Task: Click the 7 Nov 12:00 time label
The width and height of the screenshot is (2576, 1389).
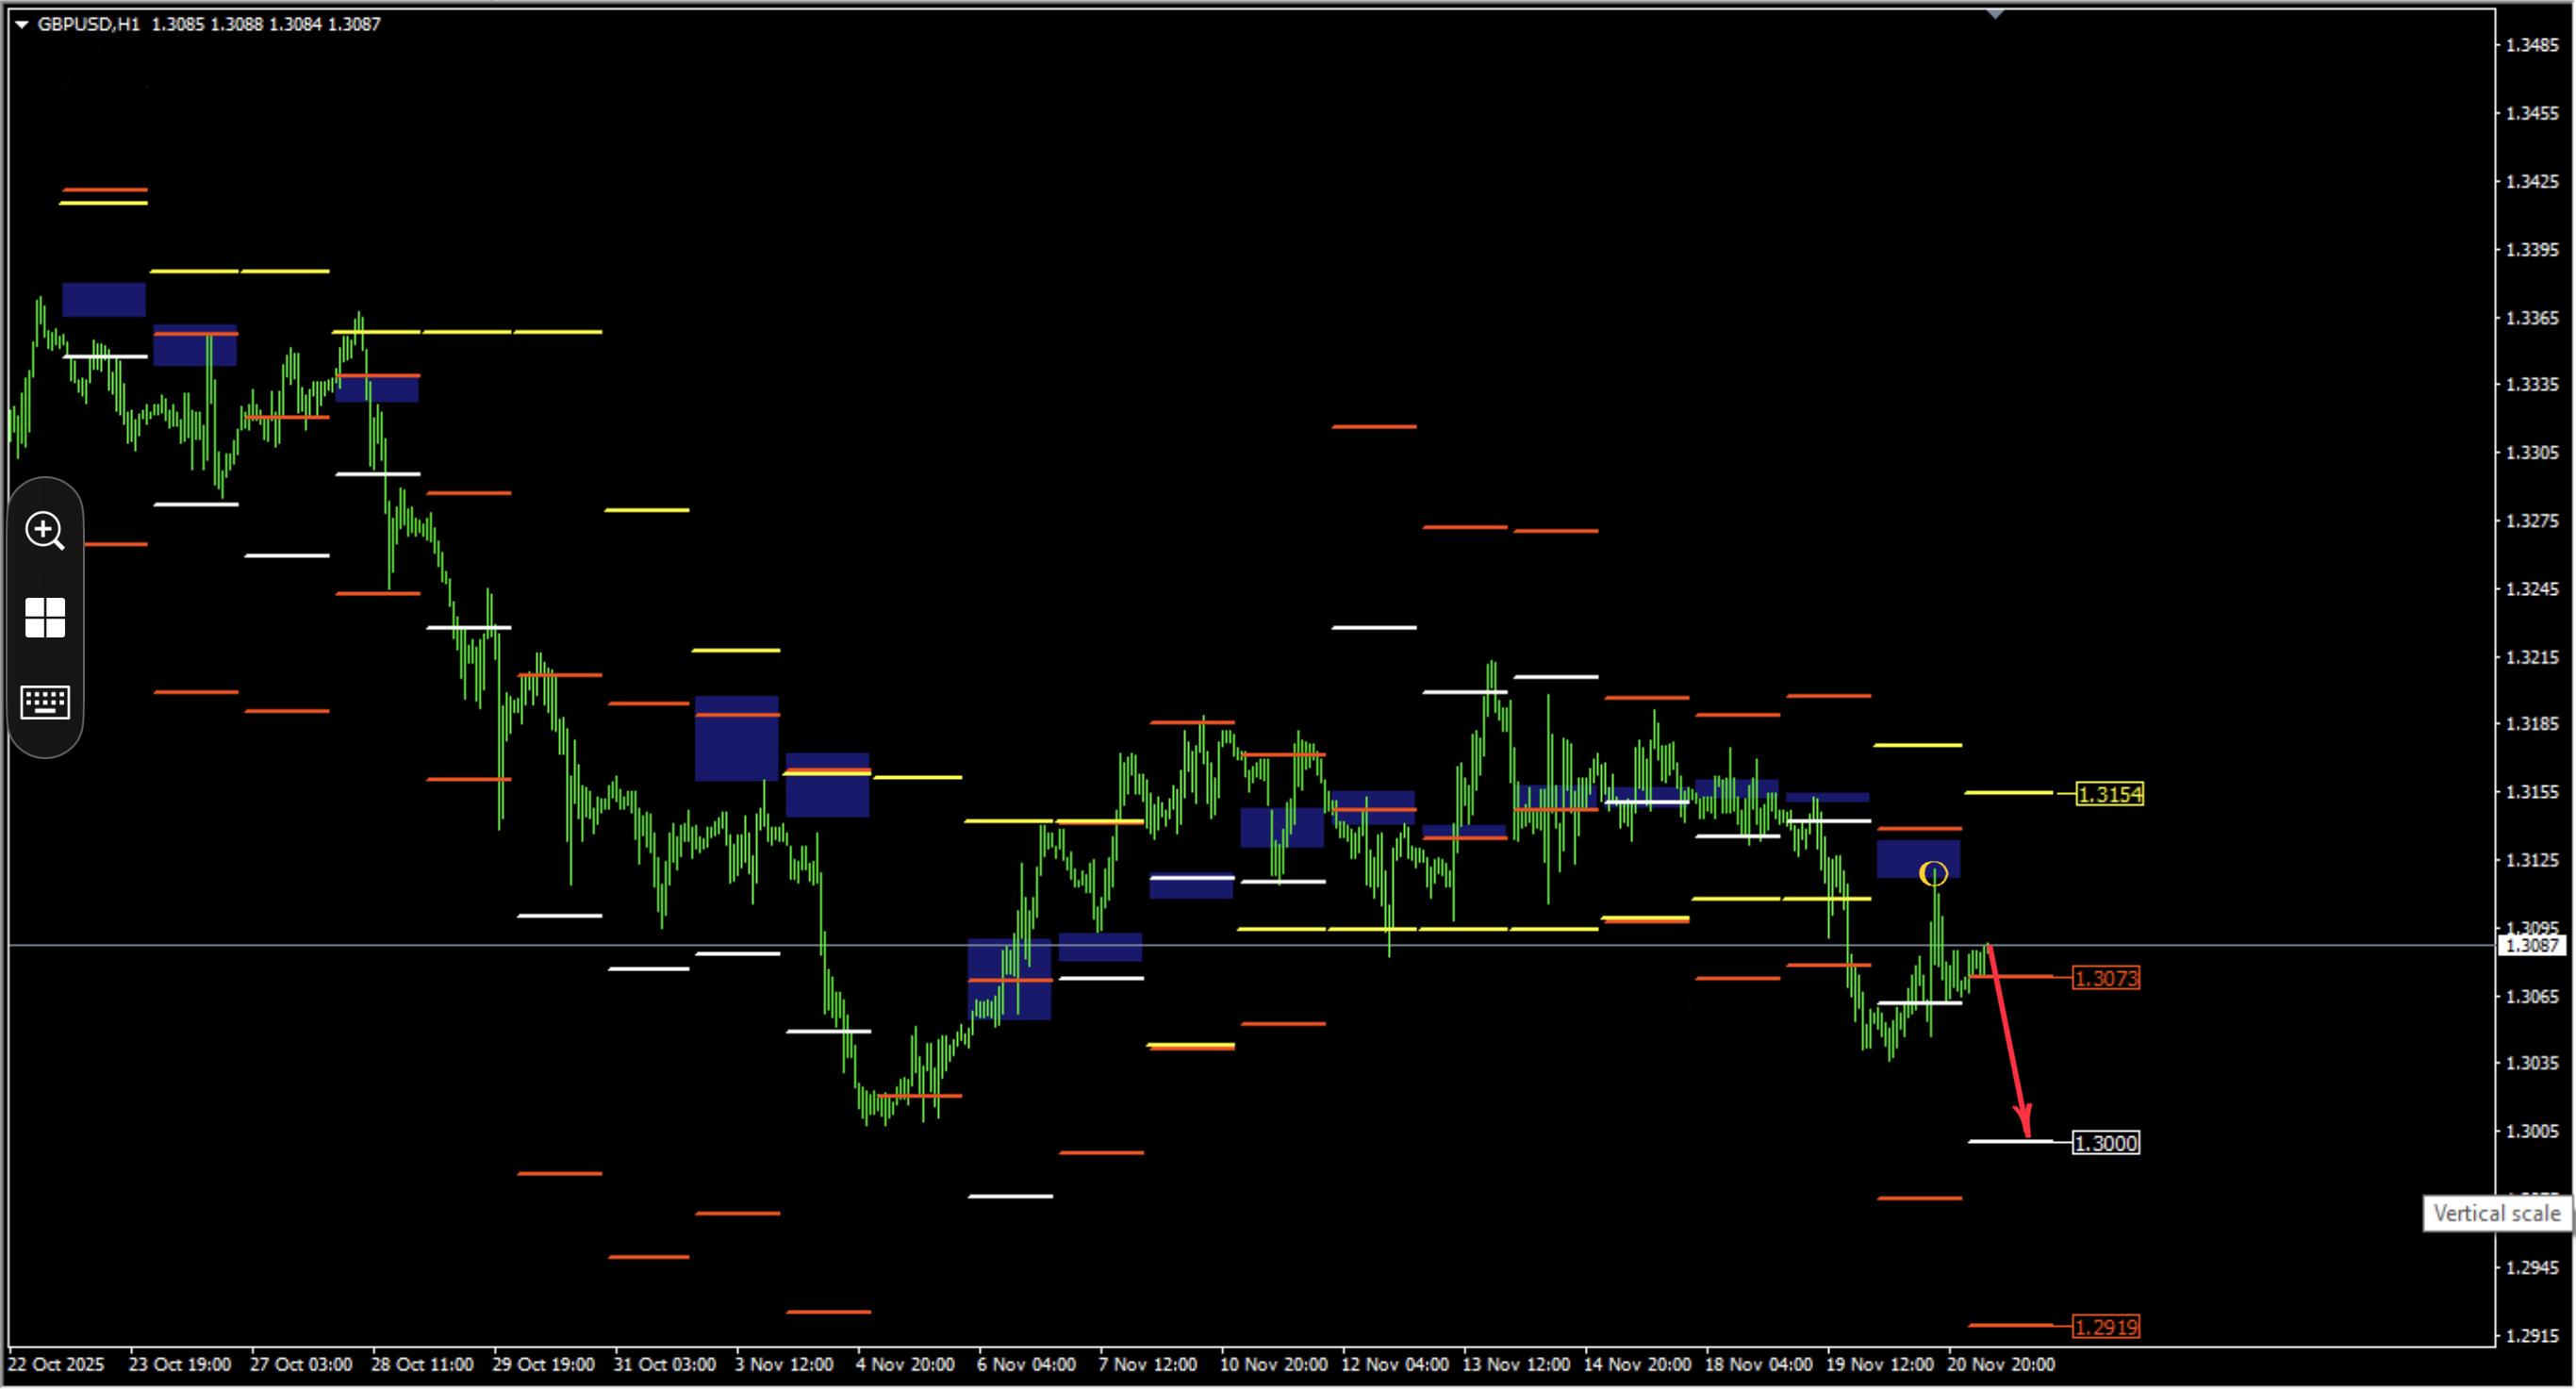Action: pyautogui.click(x=1147, y=1364)
